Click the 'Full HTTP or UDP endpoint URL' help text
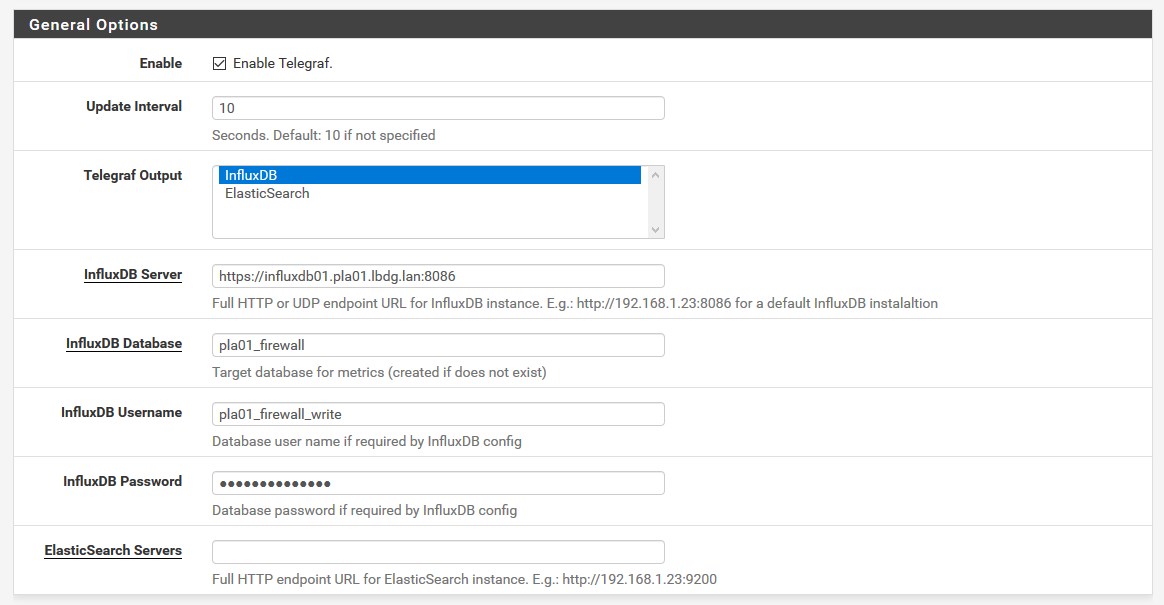 pyautogui.click(x=575, y=303)
